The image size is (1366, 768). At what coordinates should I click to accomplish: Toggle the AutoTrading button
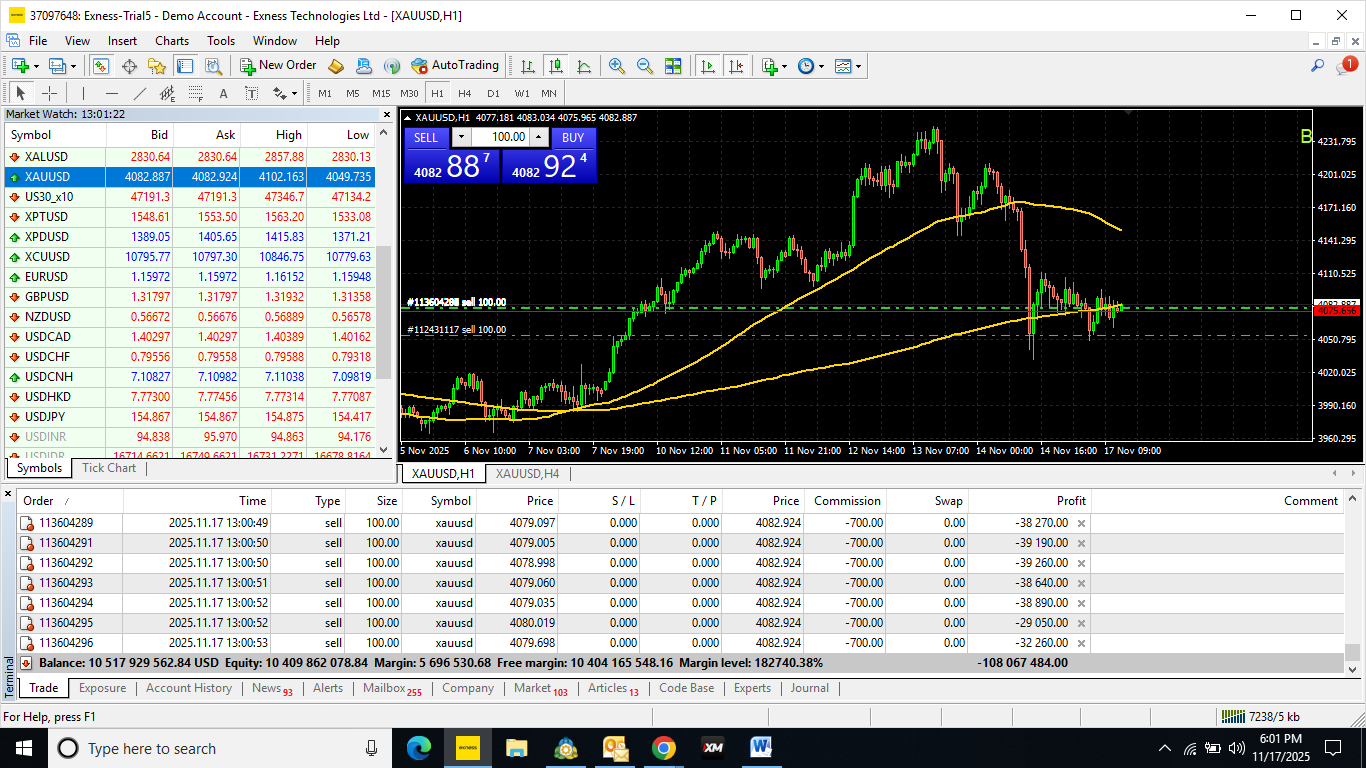pos(454,66)
